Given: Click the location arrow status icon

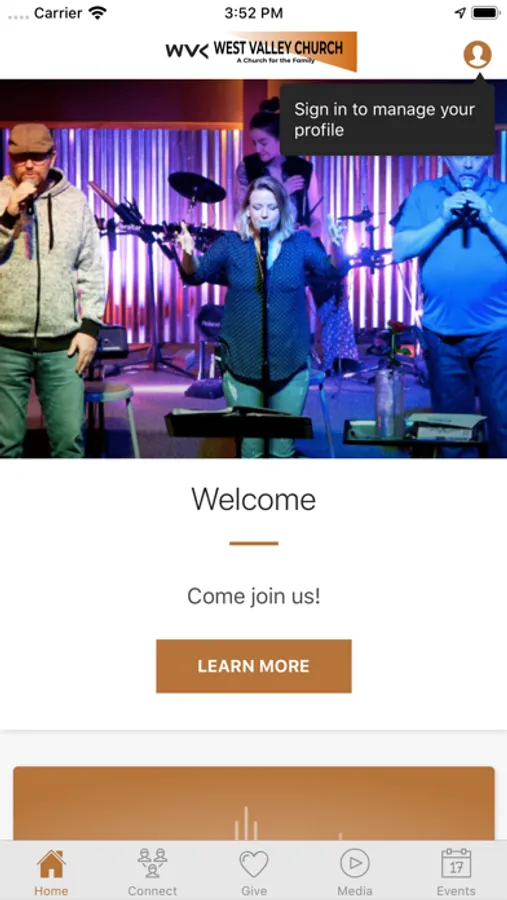Looking at the screenshot, I should click(460, 13).
